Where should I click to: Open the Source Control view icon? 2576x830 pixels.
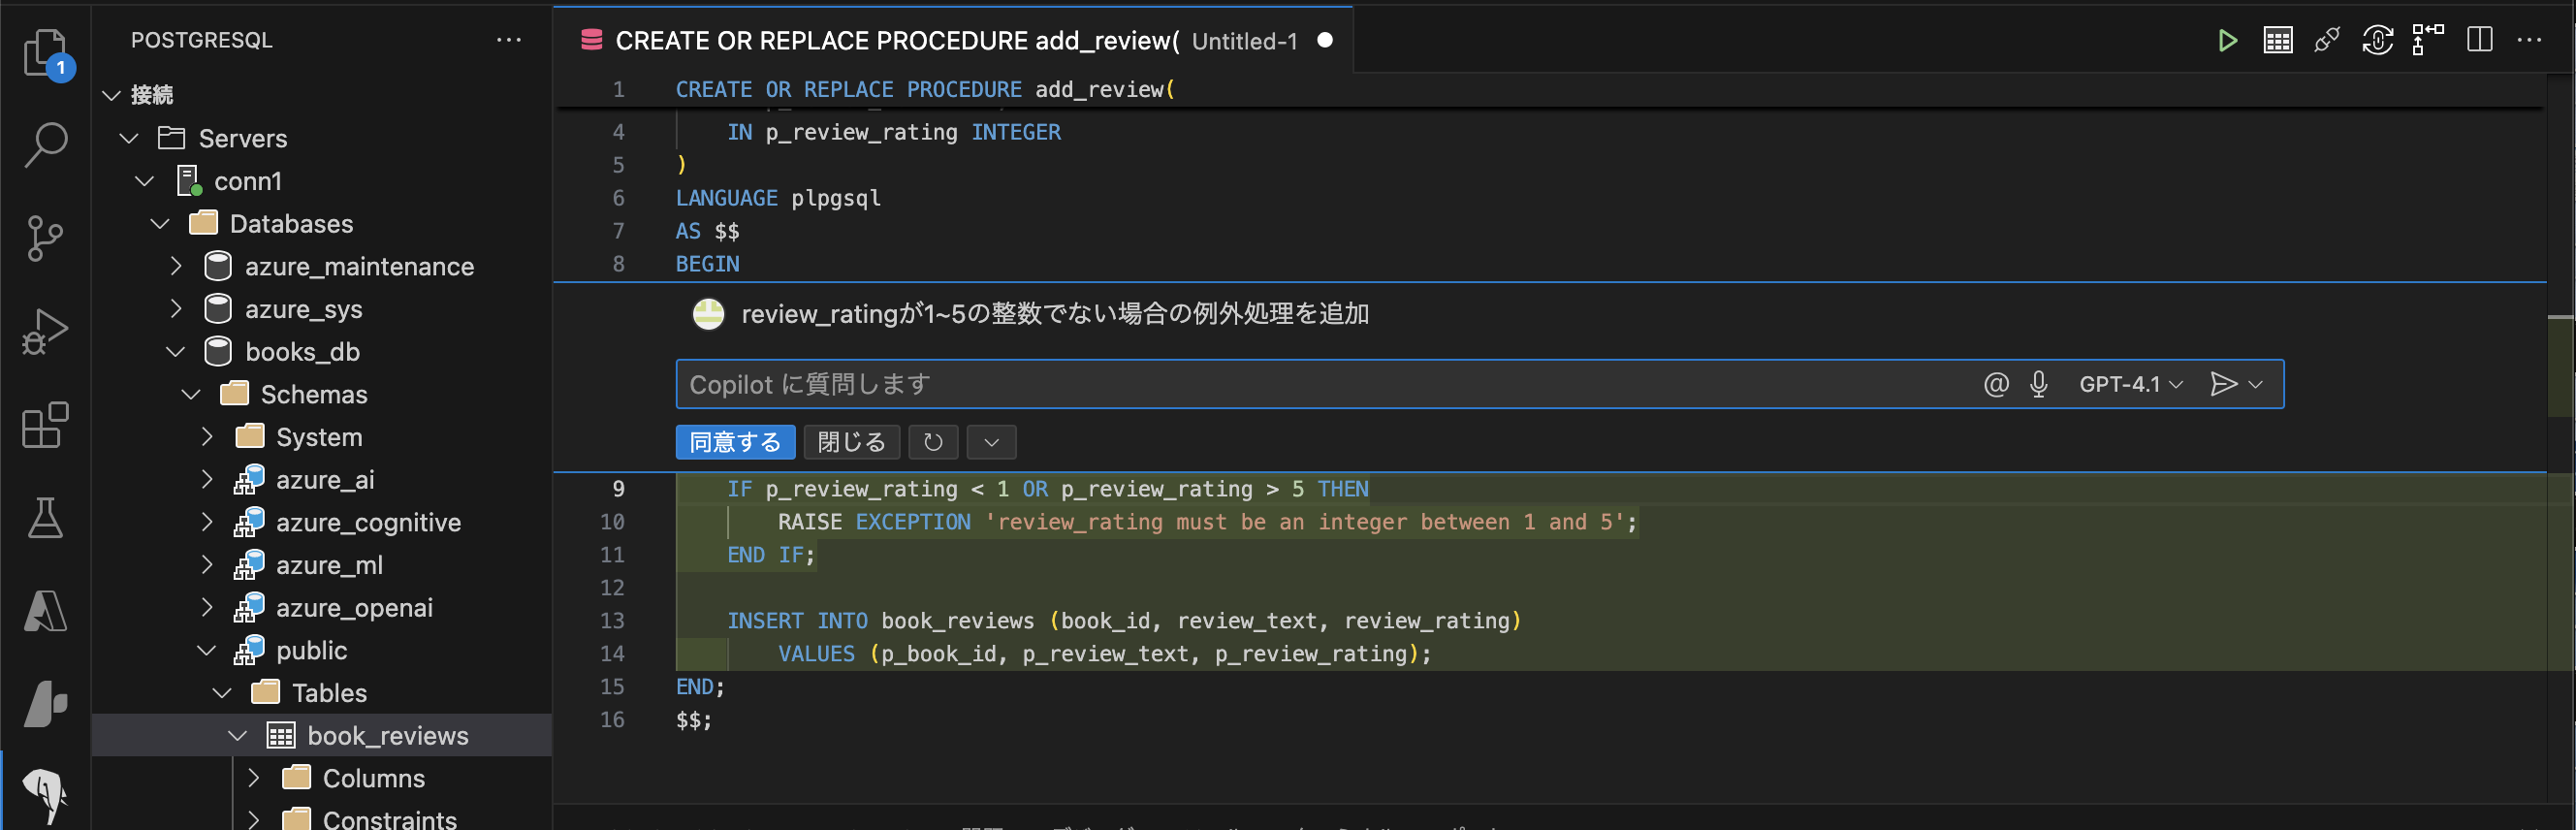pos(45,238)
